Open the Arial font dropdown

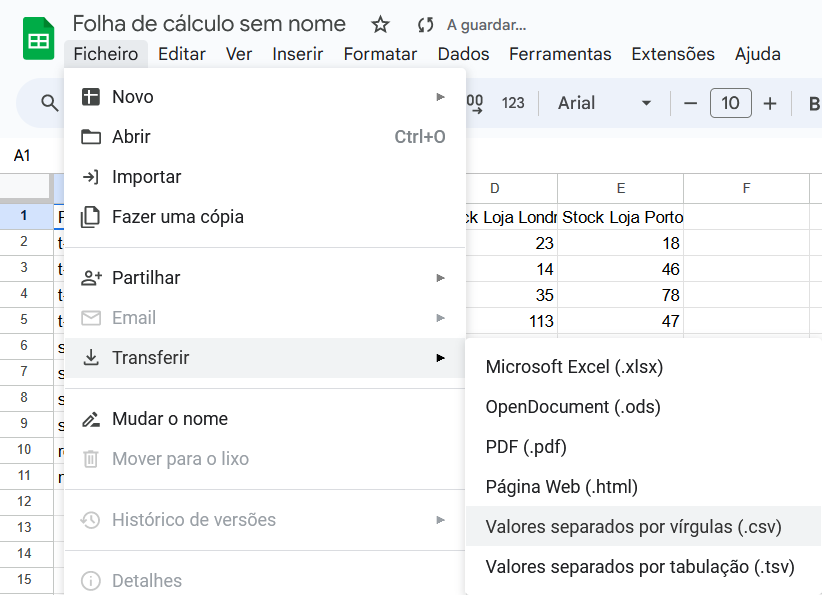(x=604, y=103)
